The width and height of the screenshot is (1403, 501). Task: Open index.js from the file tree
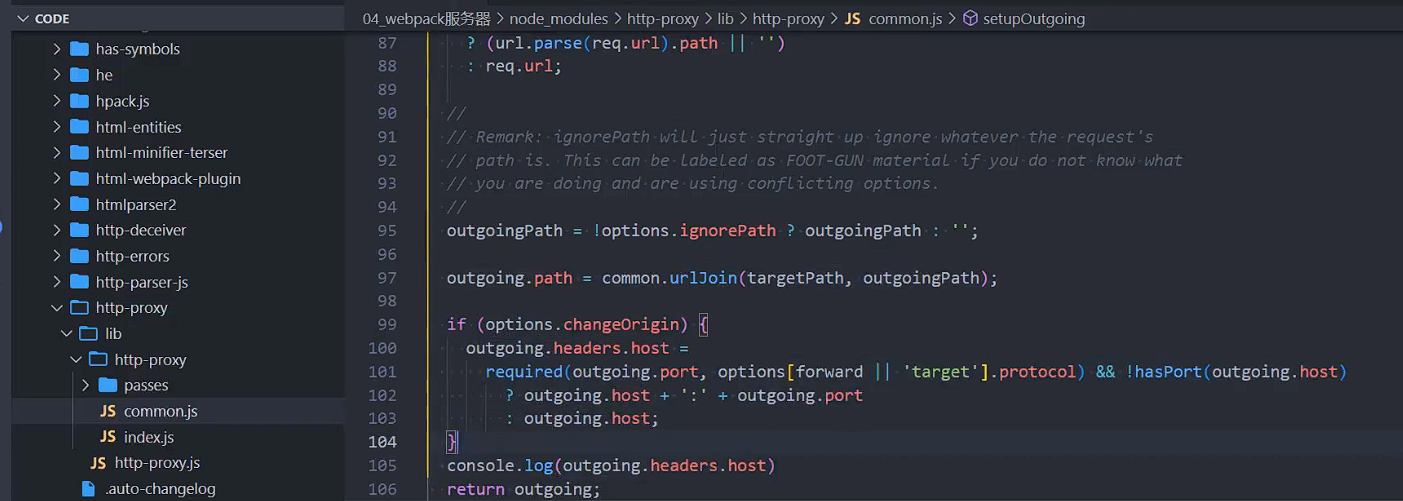coord(149,437)
